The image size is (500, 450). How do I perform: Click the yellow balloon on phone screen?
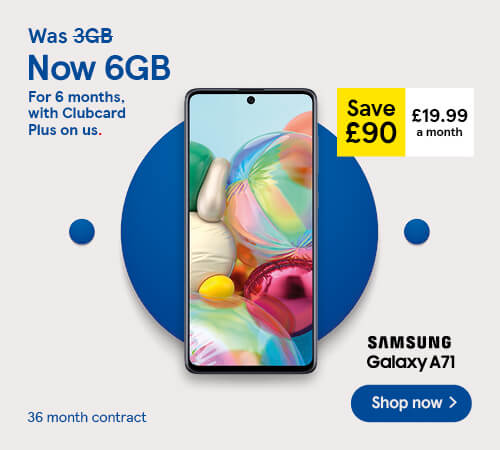(217, 288)
